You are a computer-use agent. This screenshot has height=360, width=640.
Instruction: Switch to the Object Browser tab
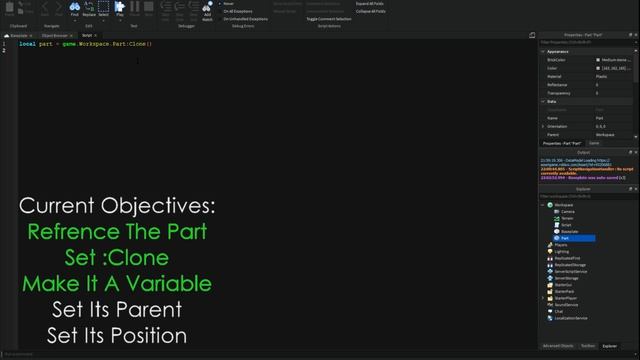point(57,36)
